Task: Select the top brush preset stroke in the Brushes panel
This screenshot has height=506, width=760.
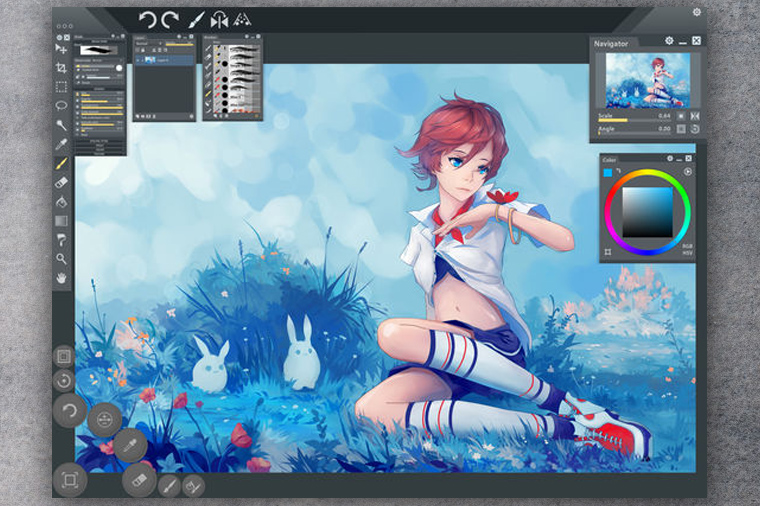Action: point(245,49)
